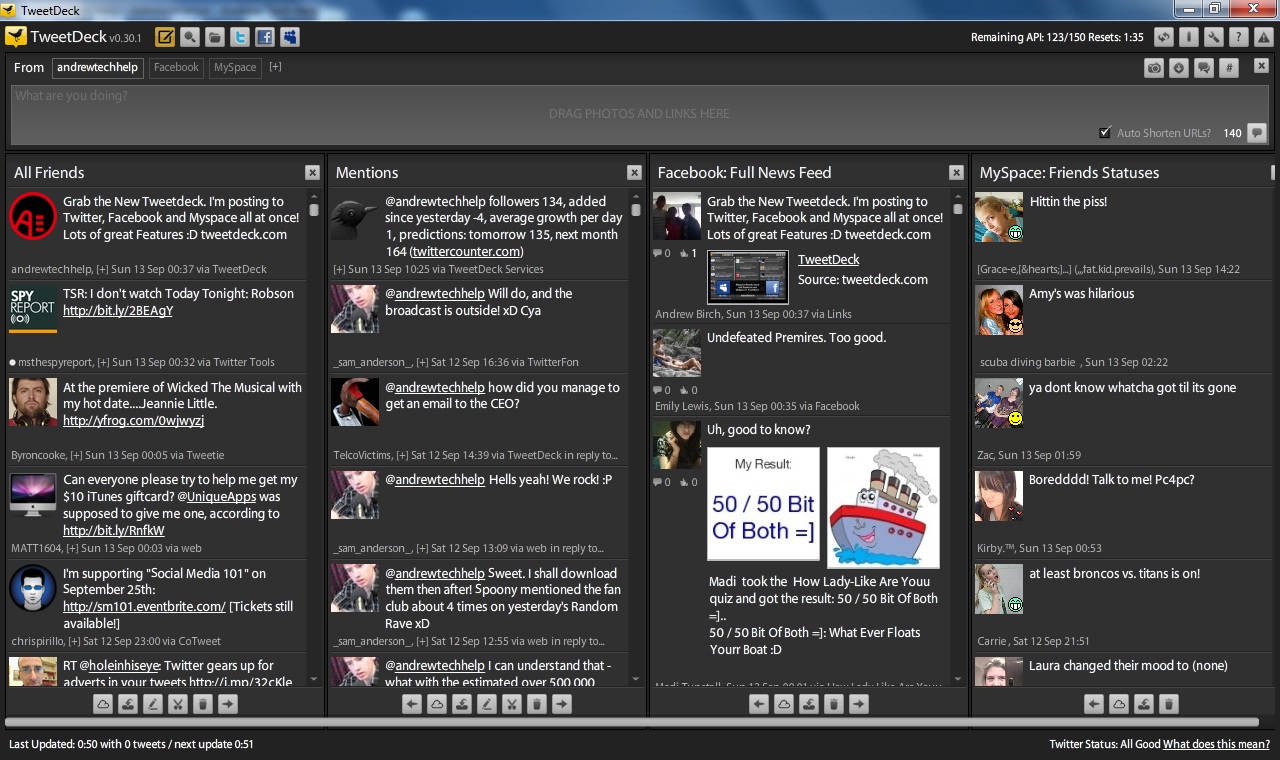Screen dimensions: 1280x760
Task: Click the What are you doing text box
Action: click(640, 114)
